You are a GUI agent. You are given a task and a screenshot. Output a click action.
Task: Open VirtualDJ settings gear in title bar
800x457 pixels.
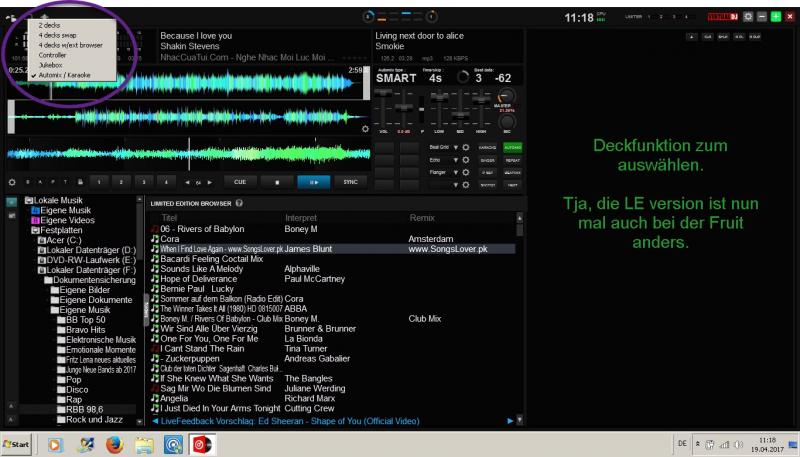pos(748,17)
